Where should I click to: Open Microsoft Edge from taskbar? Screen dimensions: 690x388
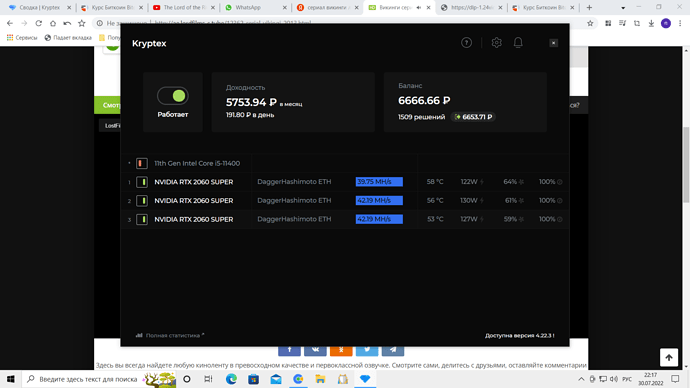231,379
